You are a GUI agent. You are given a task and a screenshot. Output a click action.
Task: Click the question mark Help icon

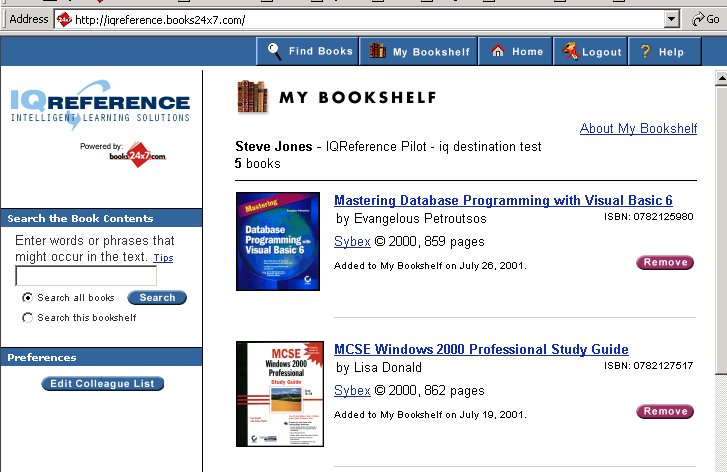point(645,51)
